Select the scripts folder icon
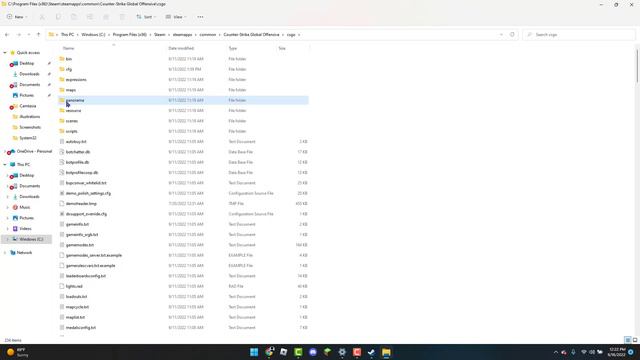 tap(62, 131)
